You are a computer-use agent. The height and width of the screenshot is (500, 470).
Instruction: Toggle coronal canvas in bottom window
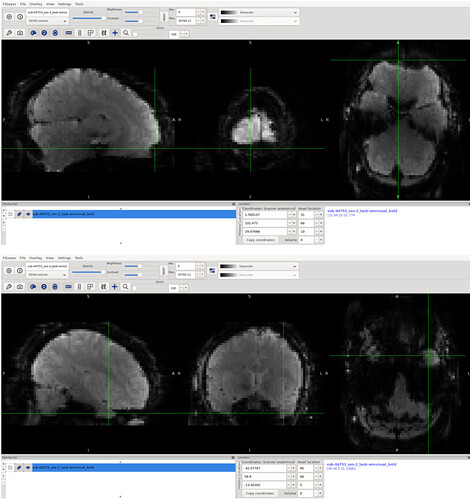click(x=44, y=287)
